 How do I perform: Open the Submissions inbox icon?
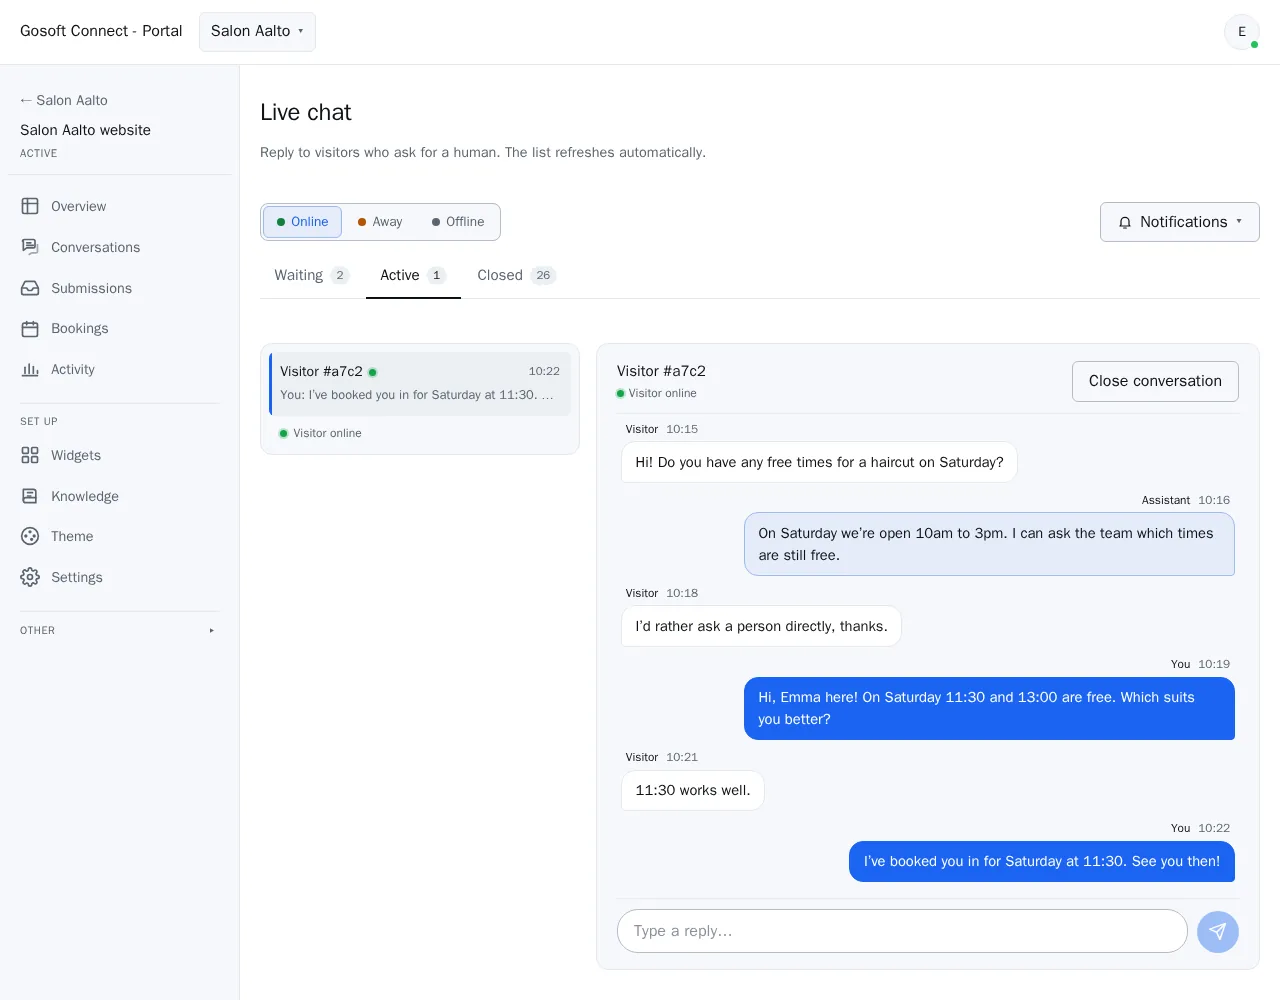[30, 288]
